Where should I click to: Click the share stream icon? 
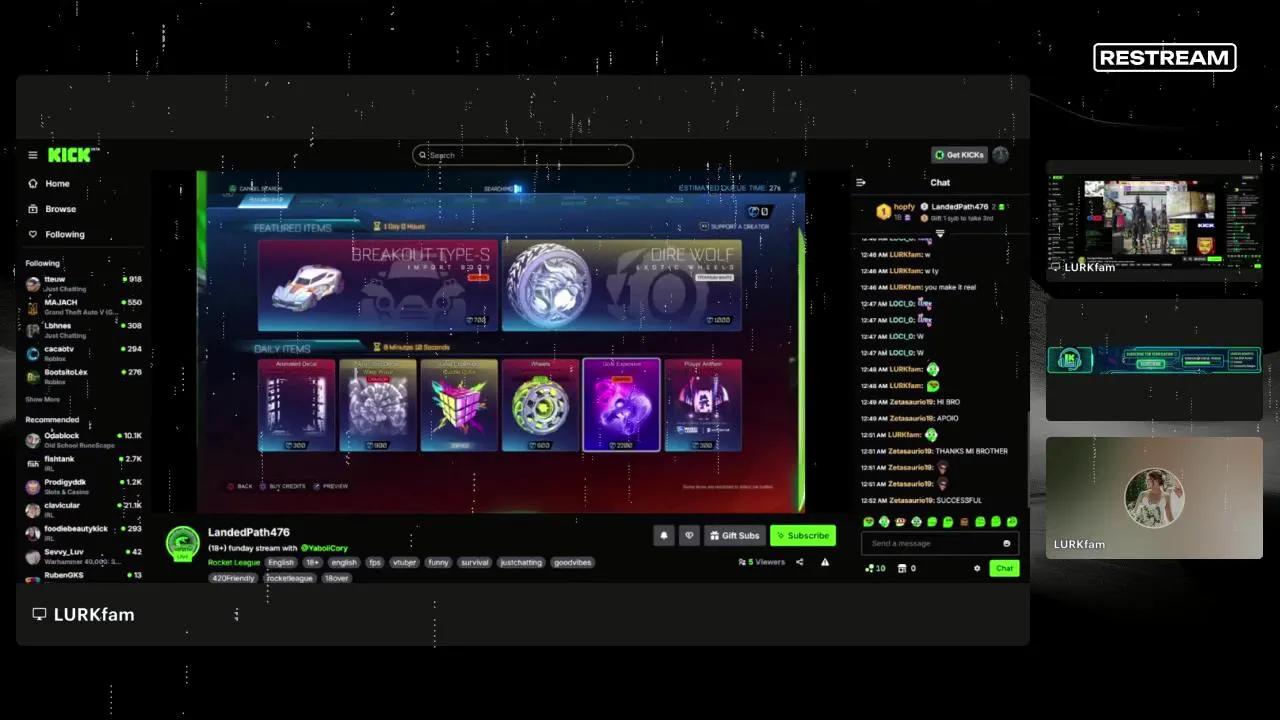[x=800, y=562]
